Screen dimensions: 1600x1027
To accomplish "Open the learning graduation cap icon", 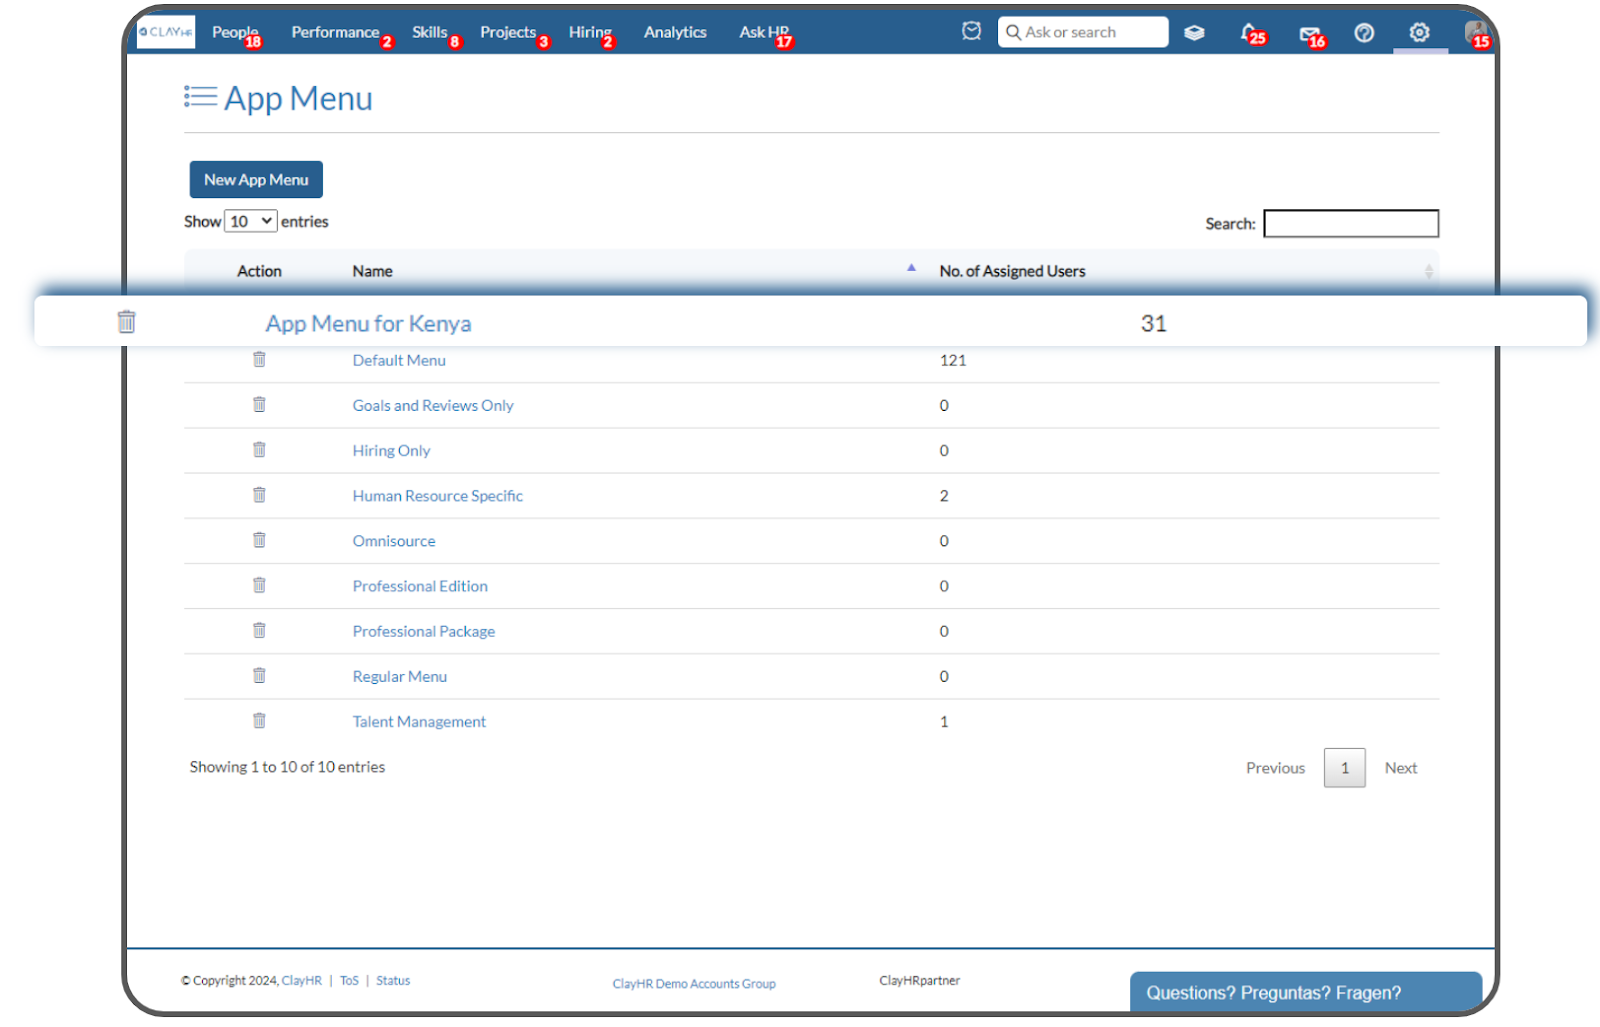I will coord(1194,33).
